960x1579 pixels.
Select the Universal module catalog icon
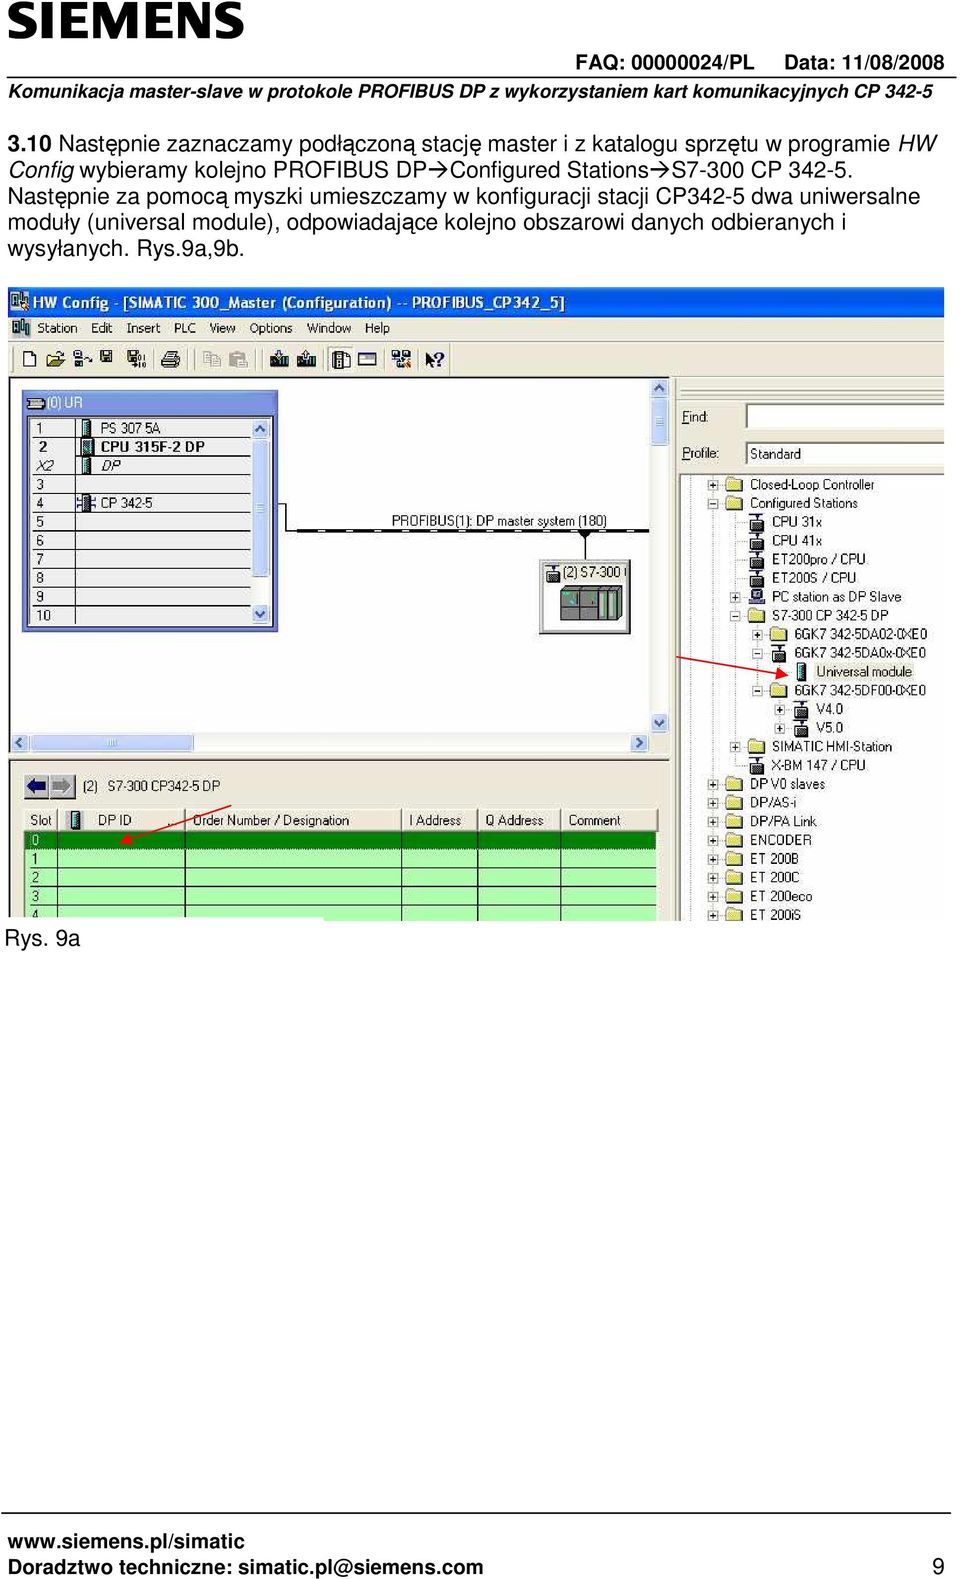[x=802, y=671]
